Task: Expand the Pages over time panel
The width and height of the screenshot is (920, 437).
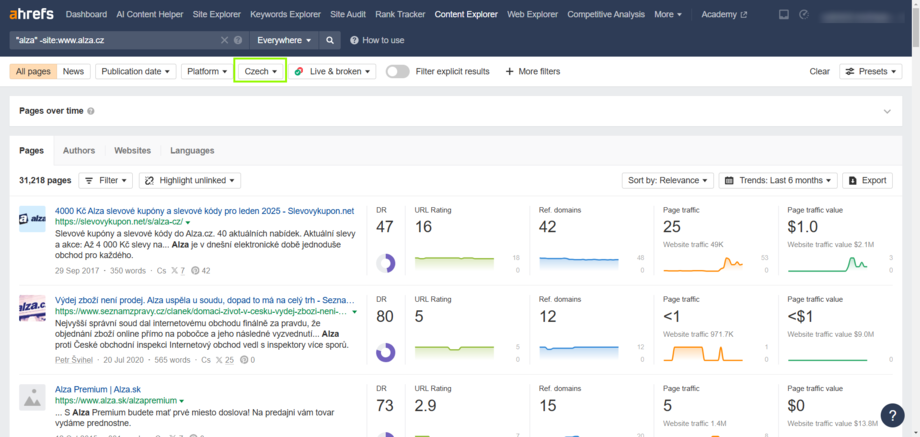Action: tap(887, 112)
